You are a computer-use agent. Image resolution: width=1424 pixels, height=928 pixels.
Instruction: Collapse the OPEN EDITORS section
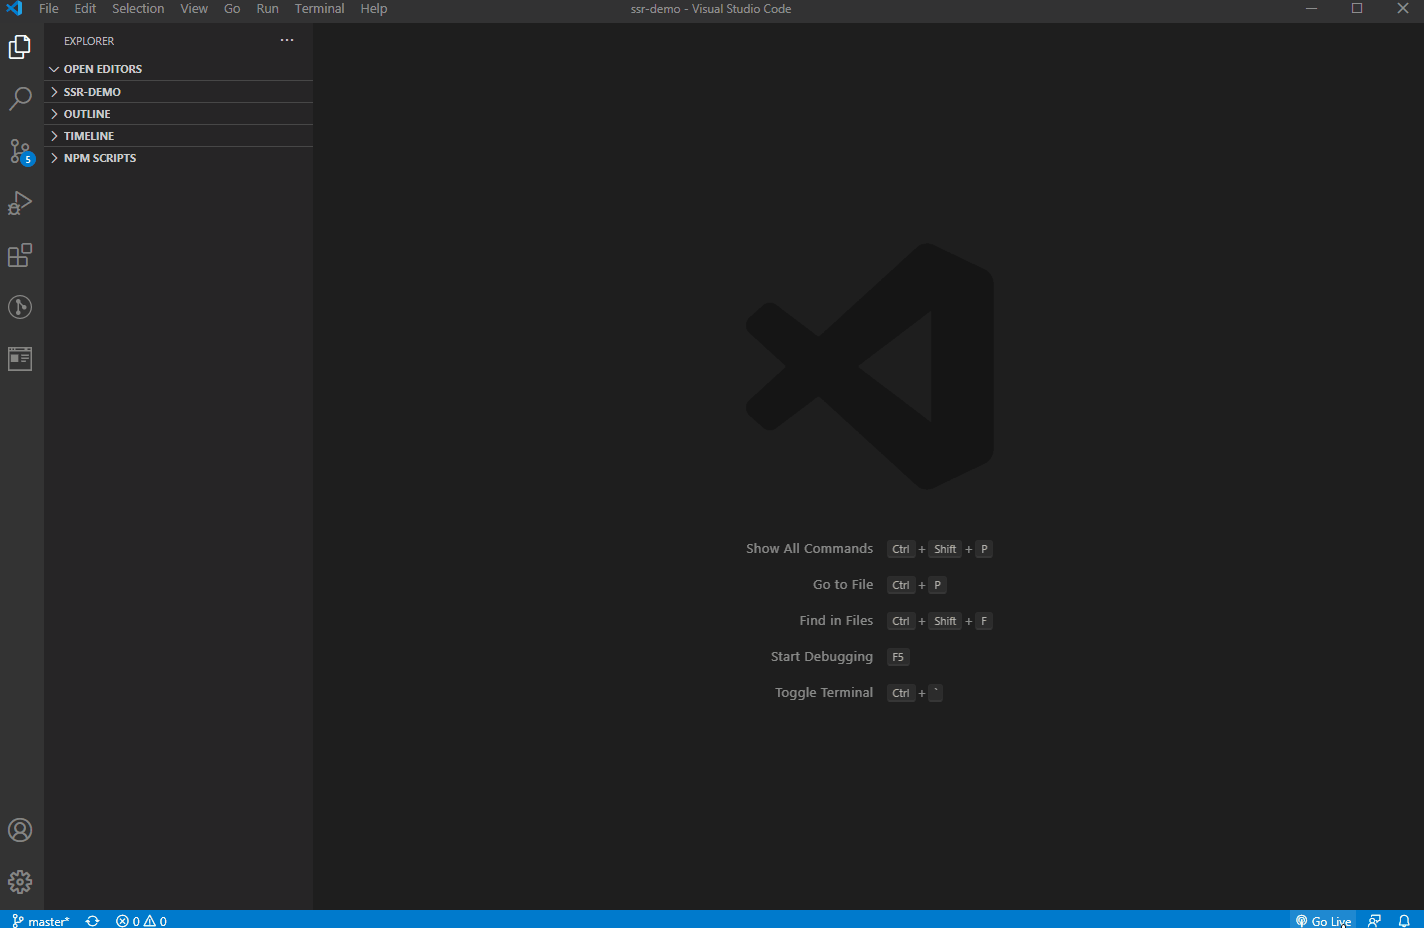178,69
